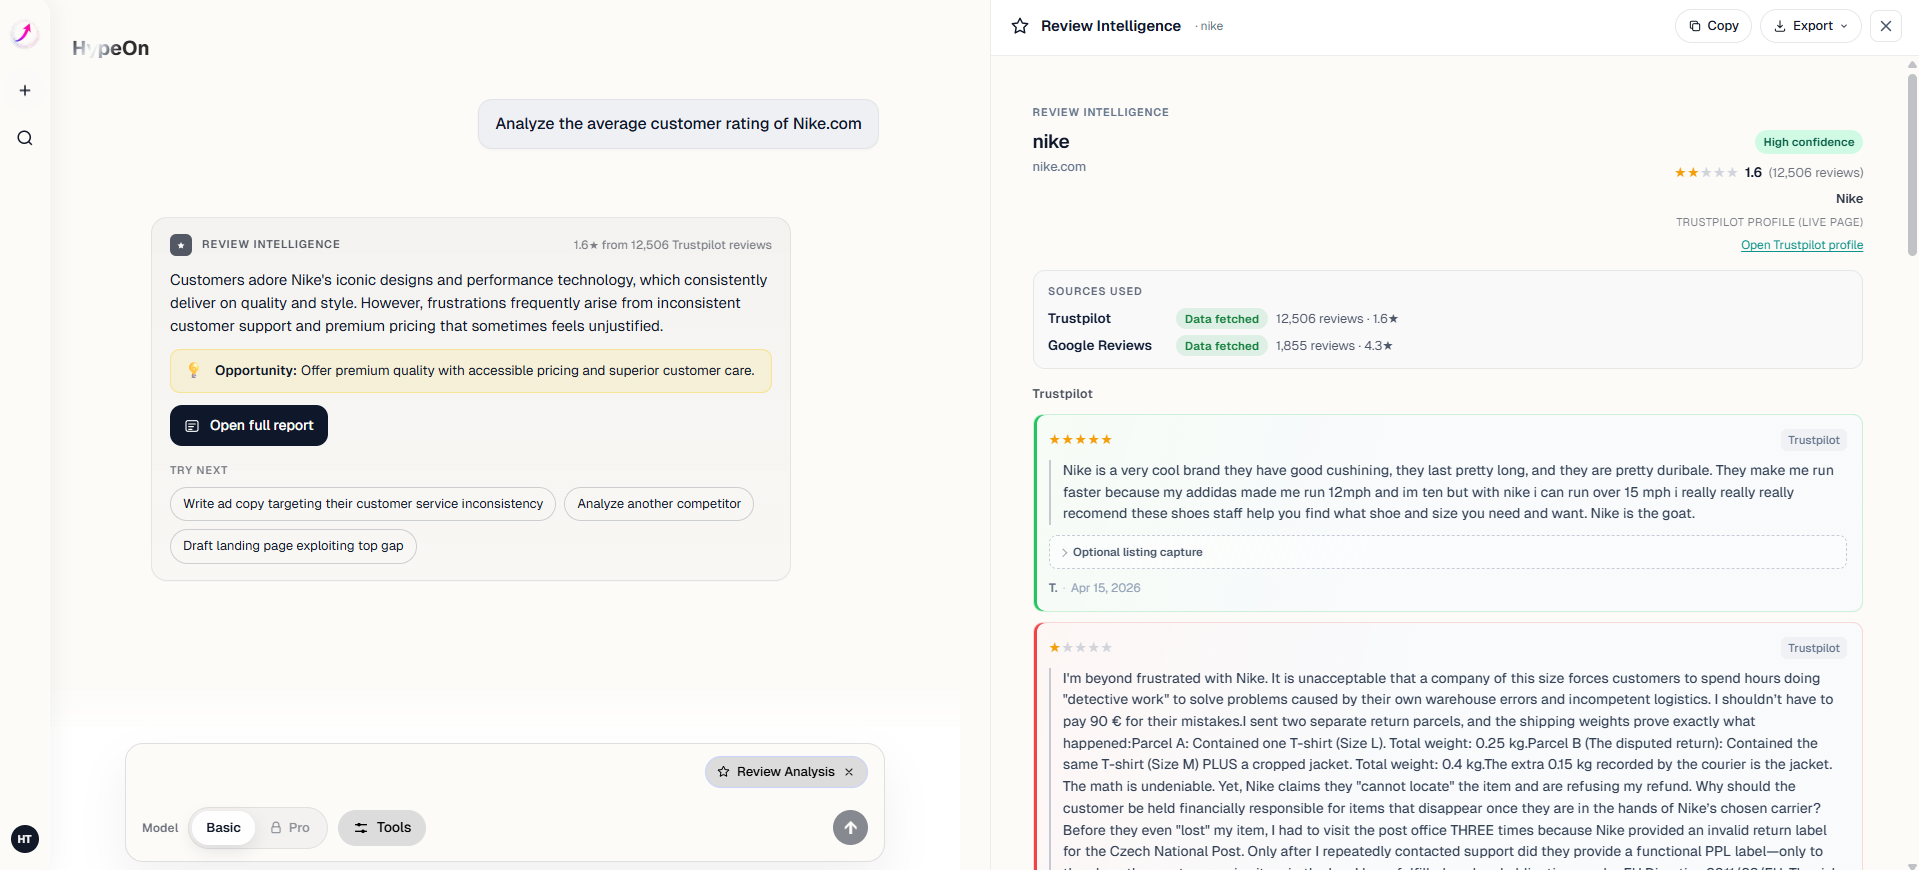Select the locked Pro model option
Image resolution: width=1919 pixels, height=870 pixels.
290,828
